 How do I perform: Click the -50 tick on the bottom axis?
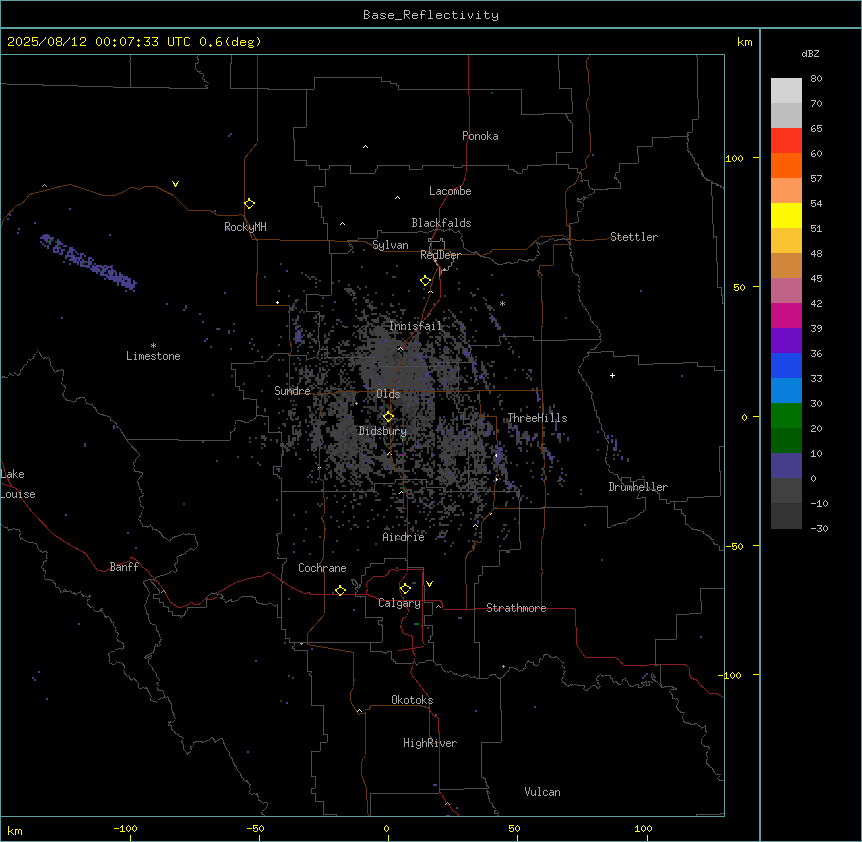tap(255, 829)
